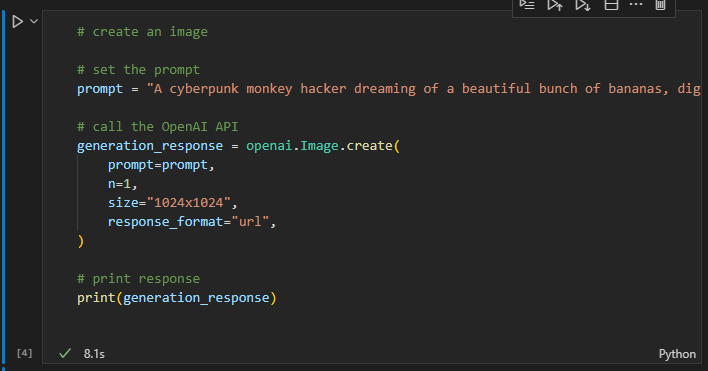Image resolution: width=708 pixels, height=371 pixels.
Task: Click the green success checkmark status
Action: click(65, 353)
